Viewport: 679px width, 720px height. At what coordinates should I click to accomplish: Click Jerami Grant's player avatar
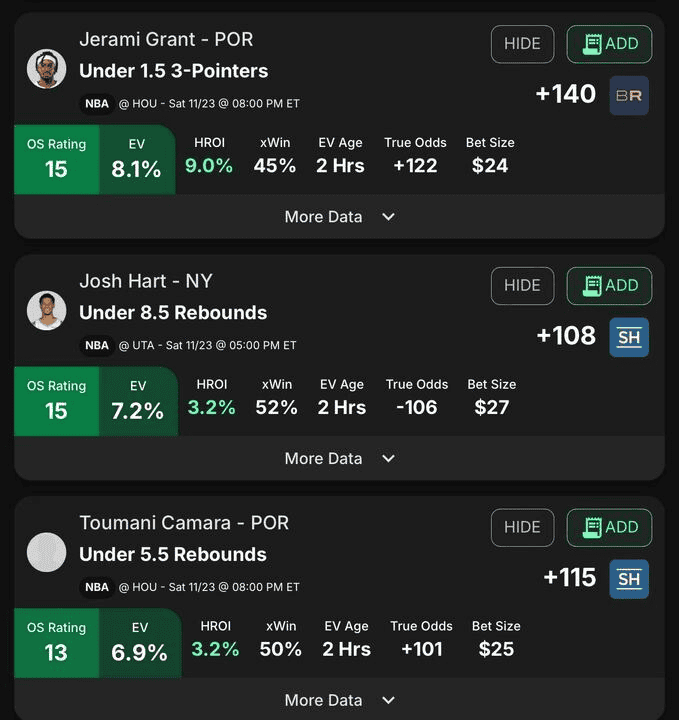pos(46,69)
